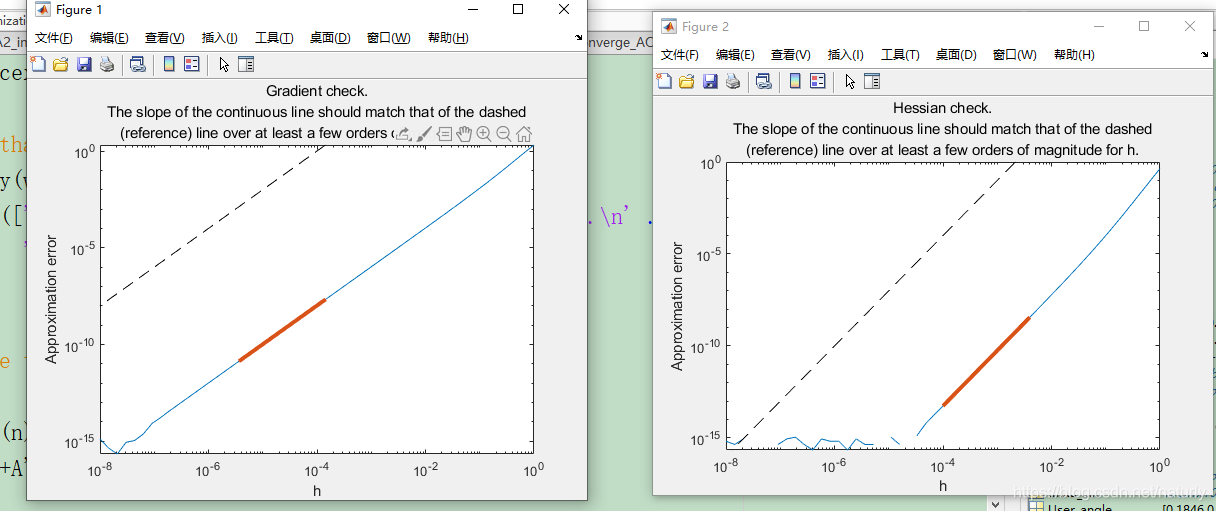The height and width of the screenshot is (511, 1216).
Task: Click the 'Hessian check.' title text
Action: tap(942, 108)
